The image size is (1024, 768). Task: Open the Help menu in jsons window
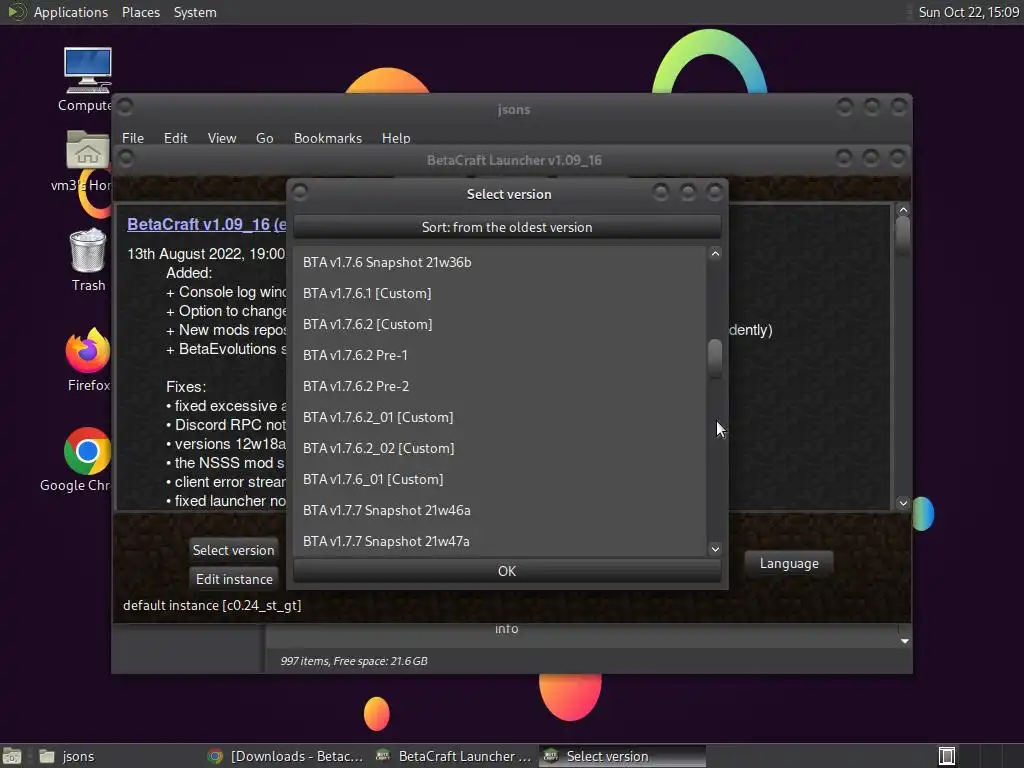pos(396,138)
